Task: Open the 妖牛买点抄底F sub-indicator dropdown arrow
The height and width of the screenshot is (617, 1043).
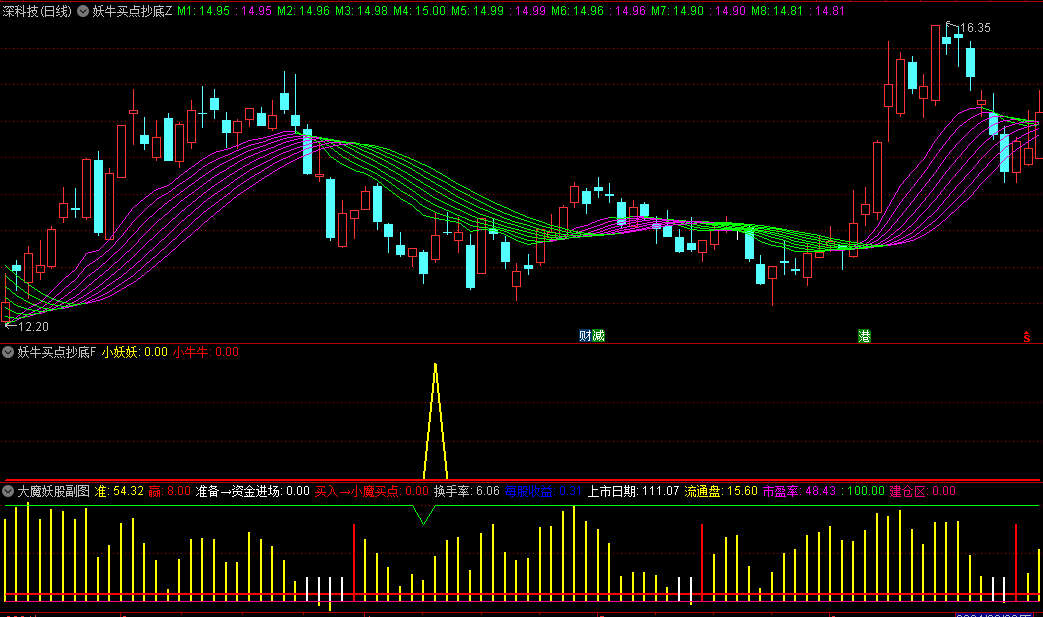Action: tap(8, 352)
